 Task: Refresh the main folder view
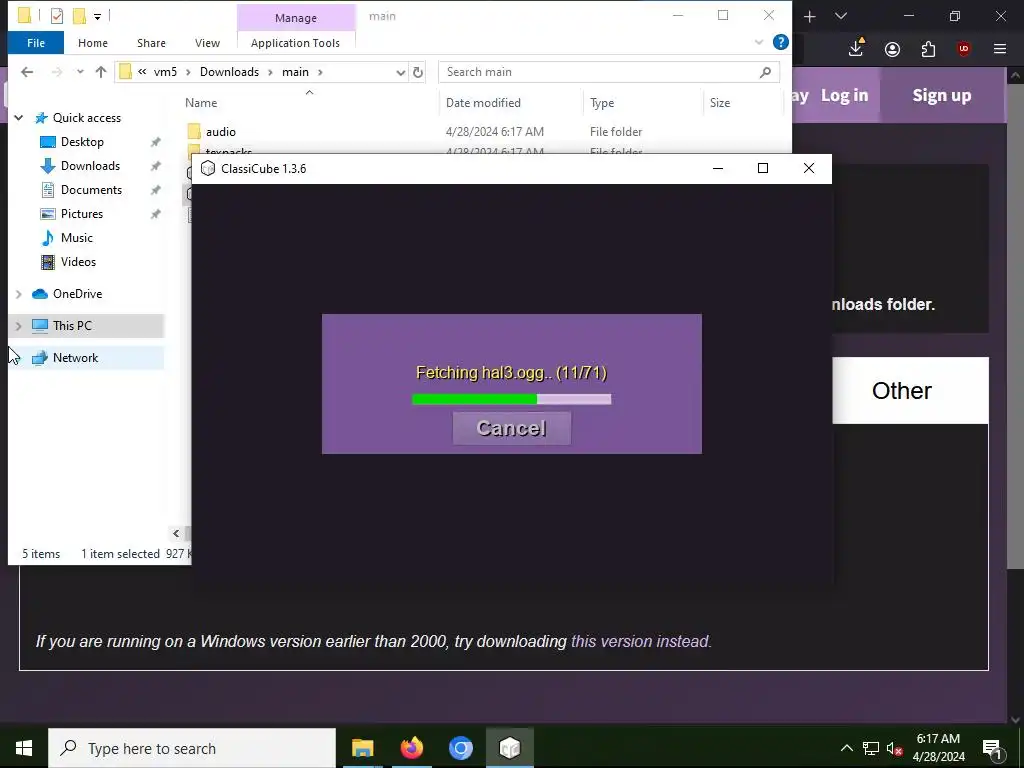click(x=418, y=72)
